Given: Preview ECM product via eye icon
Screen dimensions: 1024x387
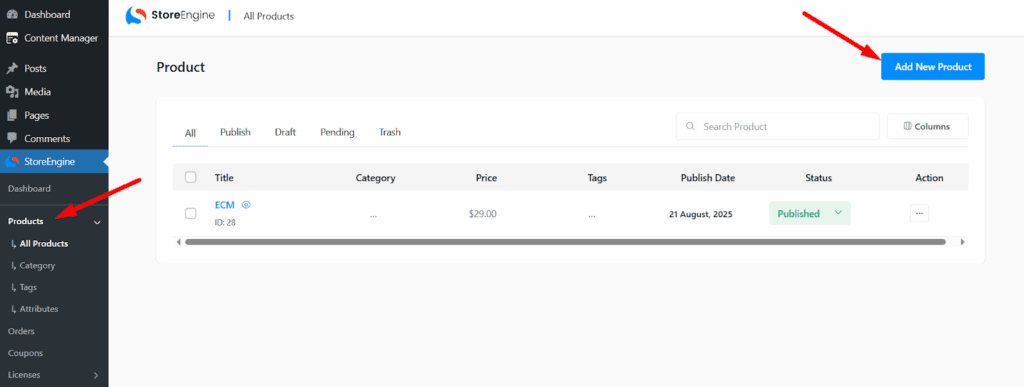Looking at the screenshot, I should point(246,205).
